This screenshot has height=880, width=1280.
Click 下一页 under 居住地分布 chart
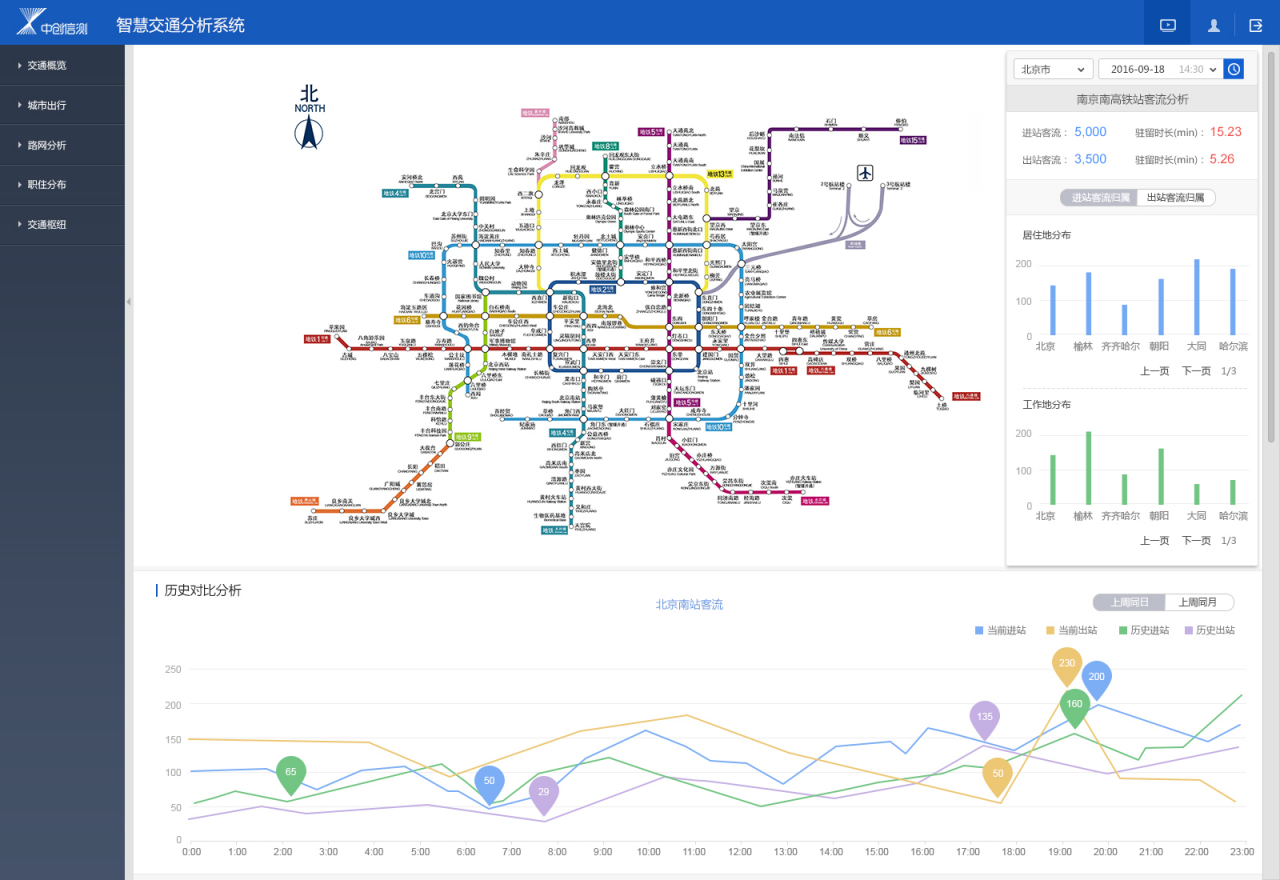[x=1196, y=371]
